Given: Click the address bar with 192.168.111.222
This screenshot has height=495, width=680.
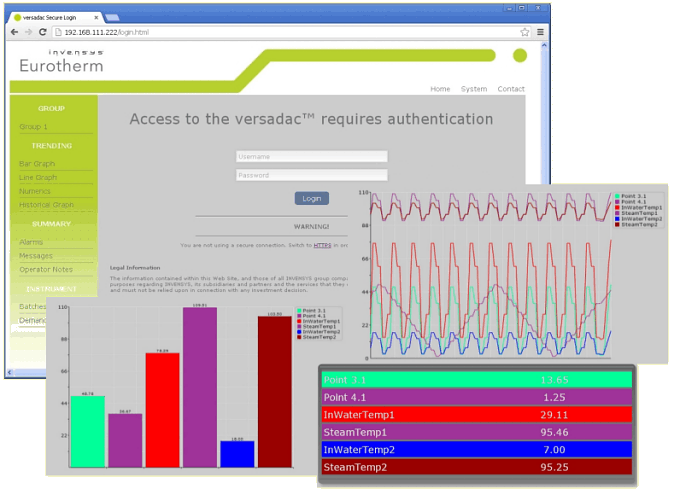Looking at the screenshot, I should 286,32.
